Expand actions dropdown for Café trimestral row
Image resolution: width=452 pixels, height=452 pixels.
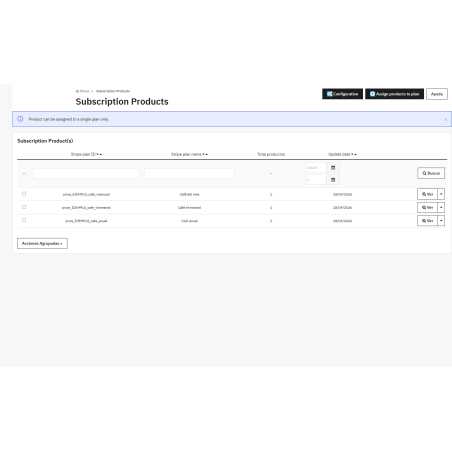441,207
